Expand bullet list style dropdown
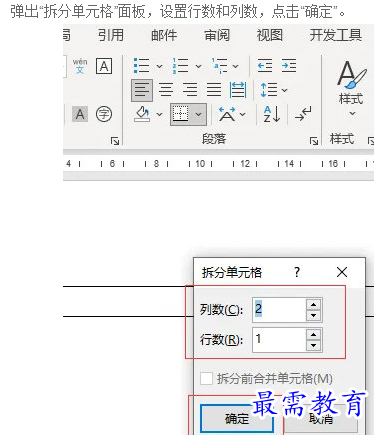374x435 pixels. (159, 66)
